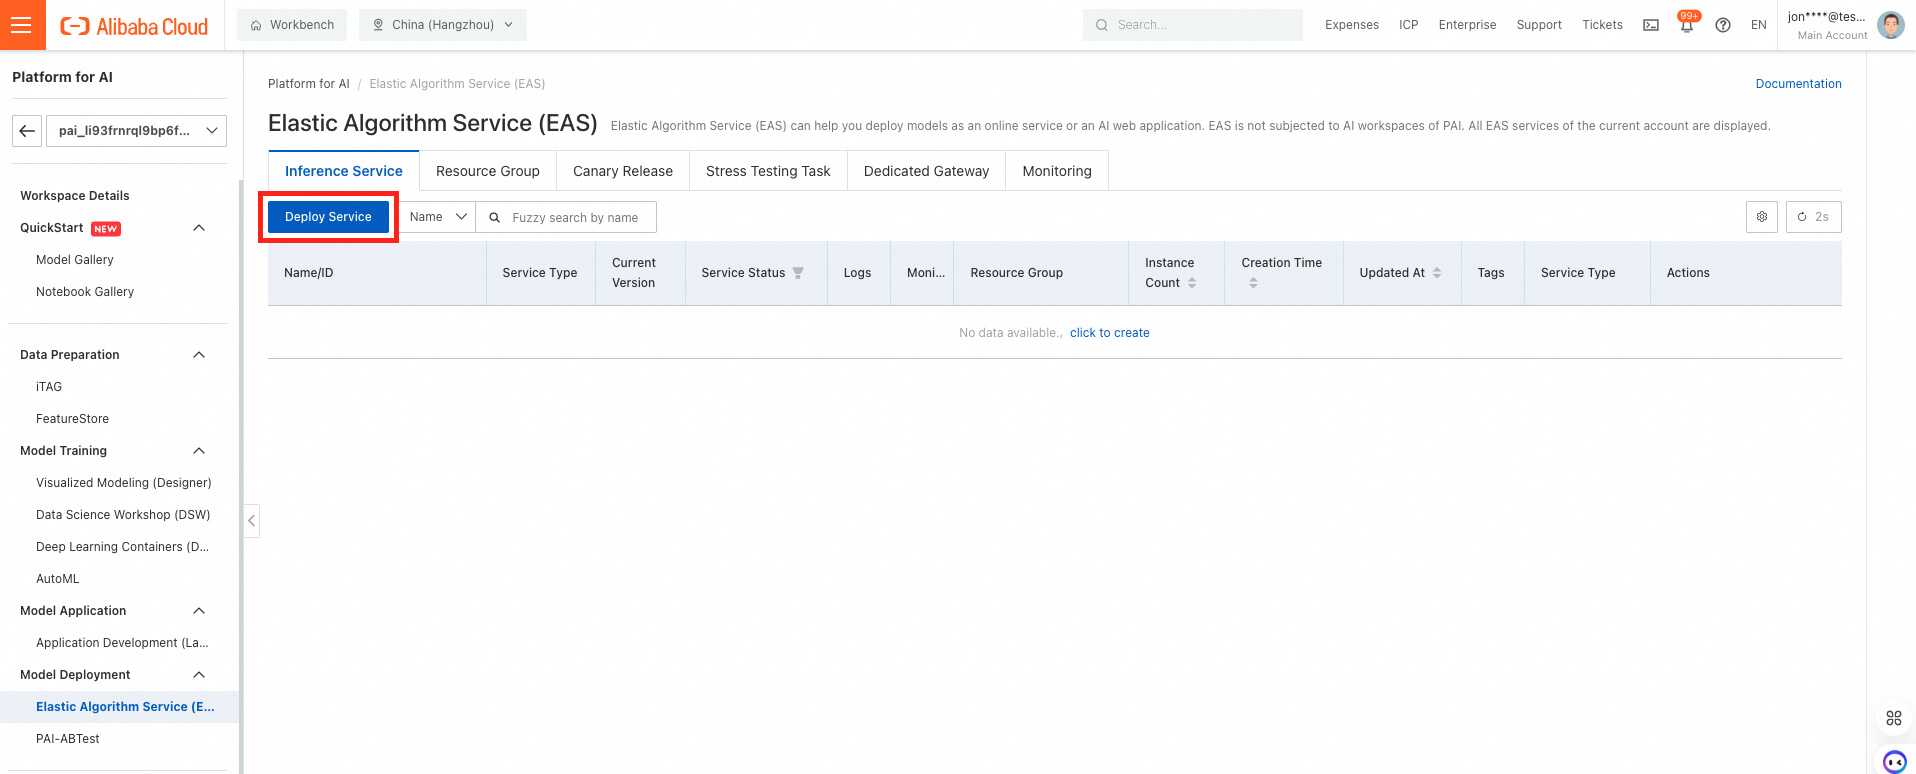Focus the top Search field
Viewport: 1916px width, 774px height.
click(1193, 25)
